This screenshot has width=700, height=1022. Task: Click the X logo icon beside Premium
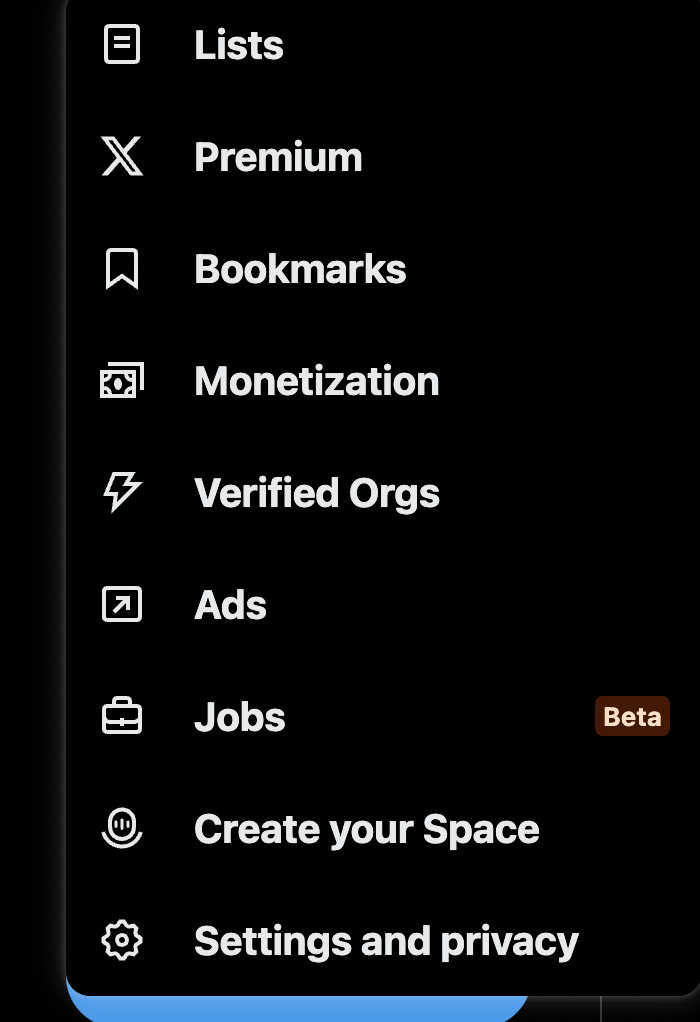[122, 157]
